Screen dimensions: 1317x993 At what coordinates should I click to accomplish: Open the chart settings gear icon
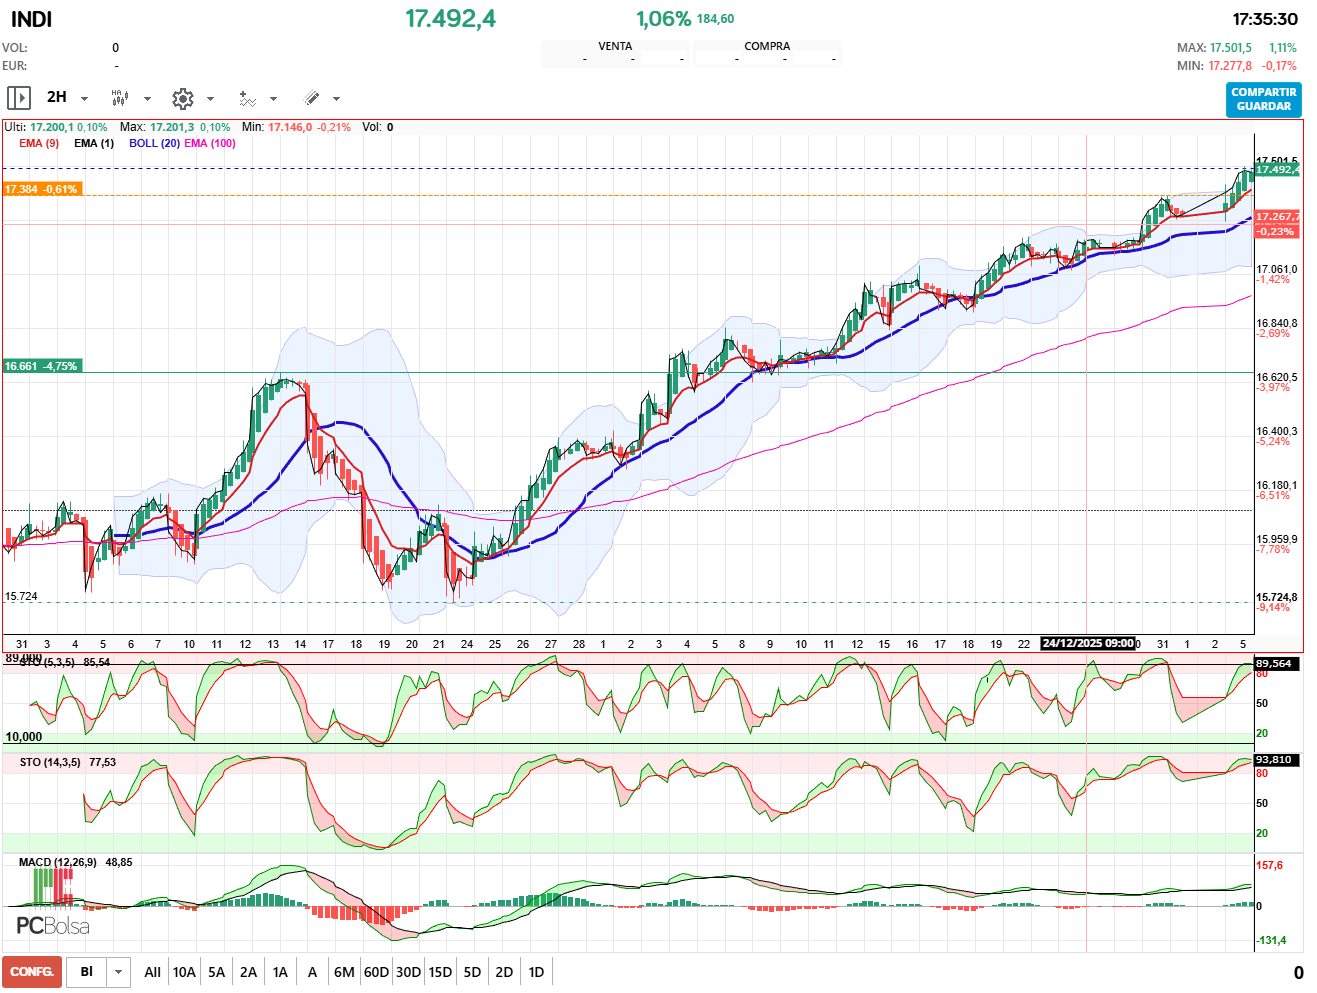(x=182, y=98)
